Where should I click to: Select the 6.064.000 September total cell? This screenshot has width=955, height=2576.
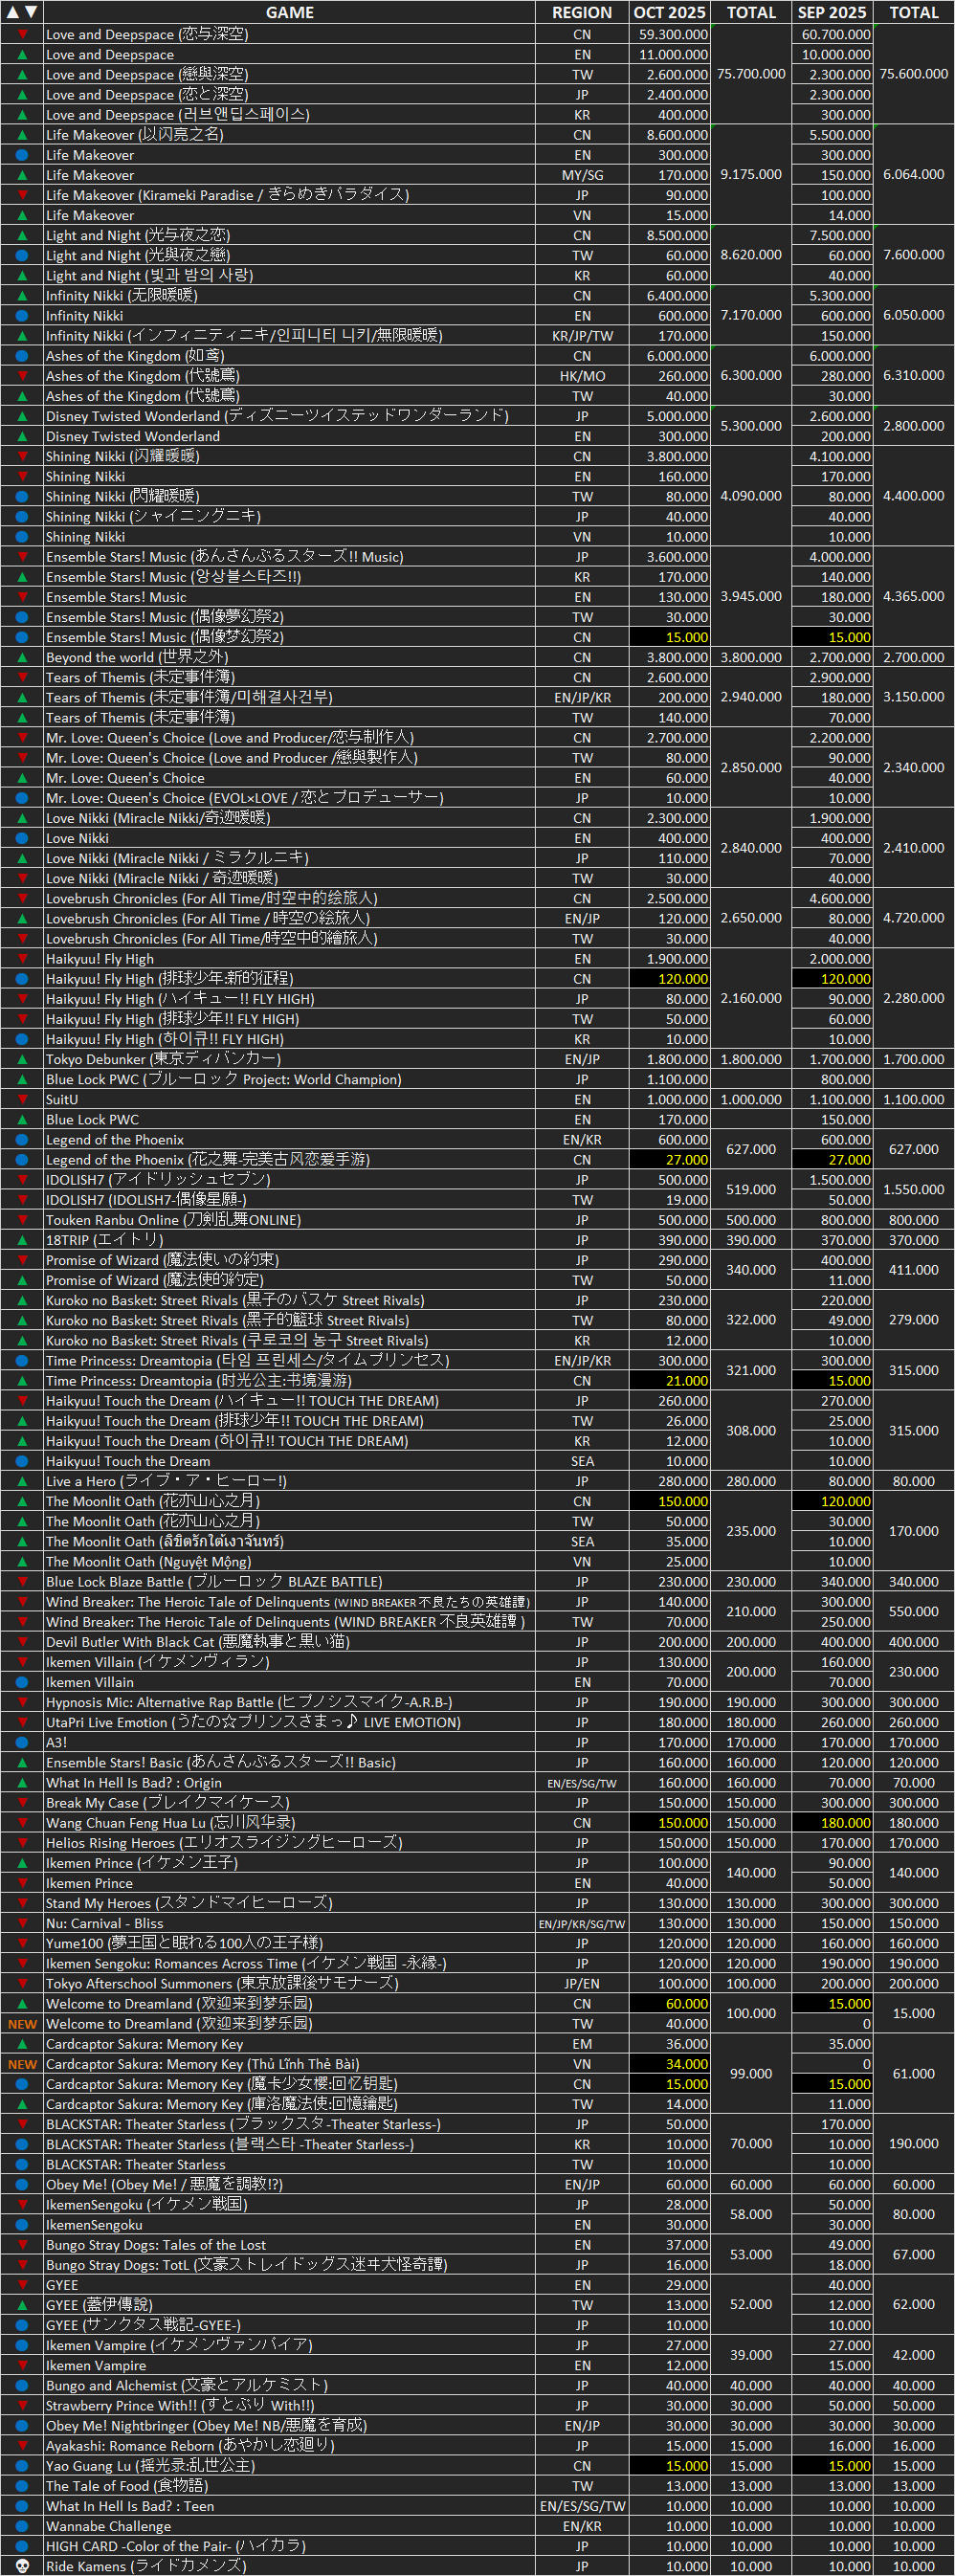pyautogui.click(x=914, y=174)
